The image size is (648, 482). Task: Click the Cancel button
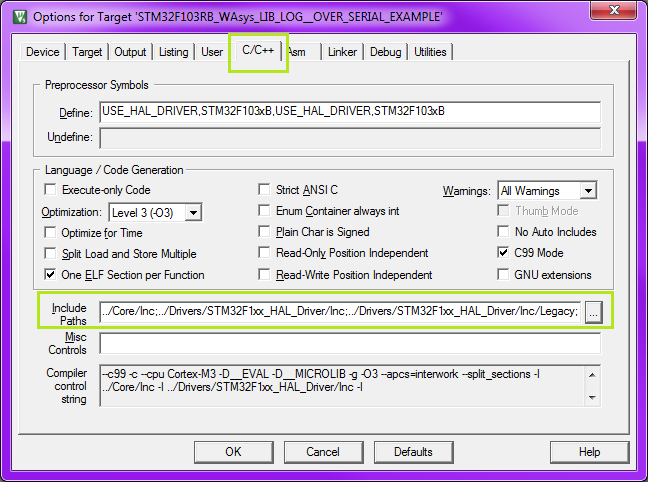(323, 452)
